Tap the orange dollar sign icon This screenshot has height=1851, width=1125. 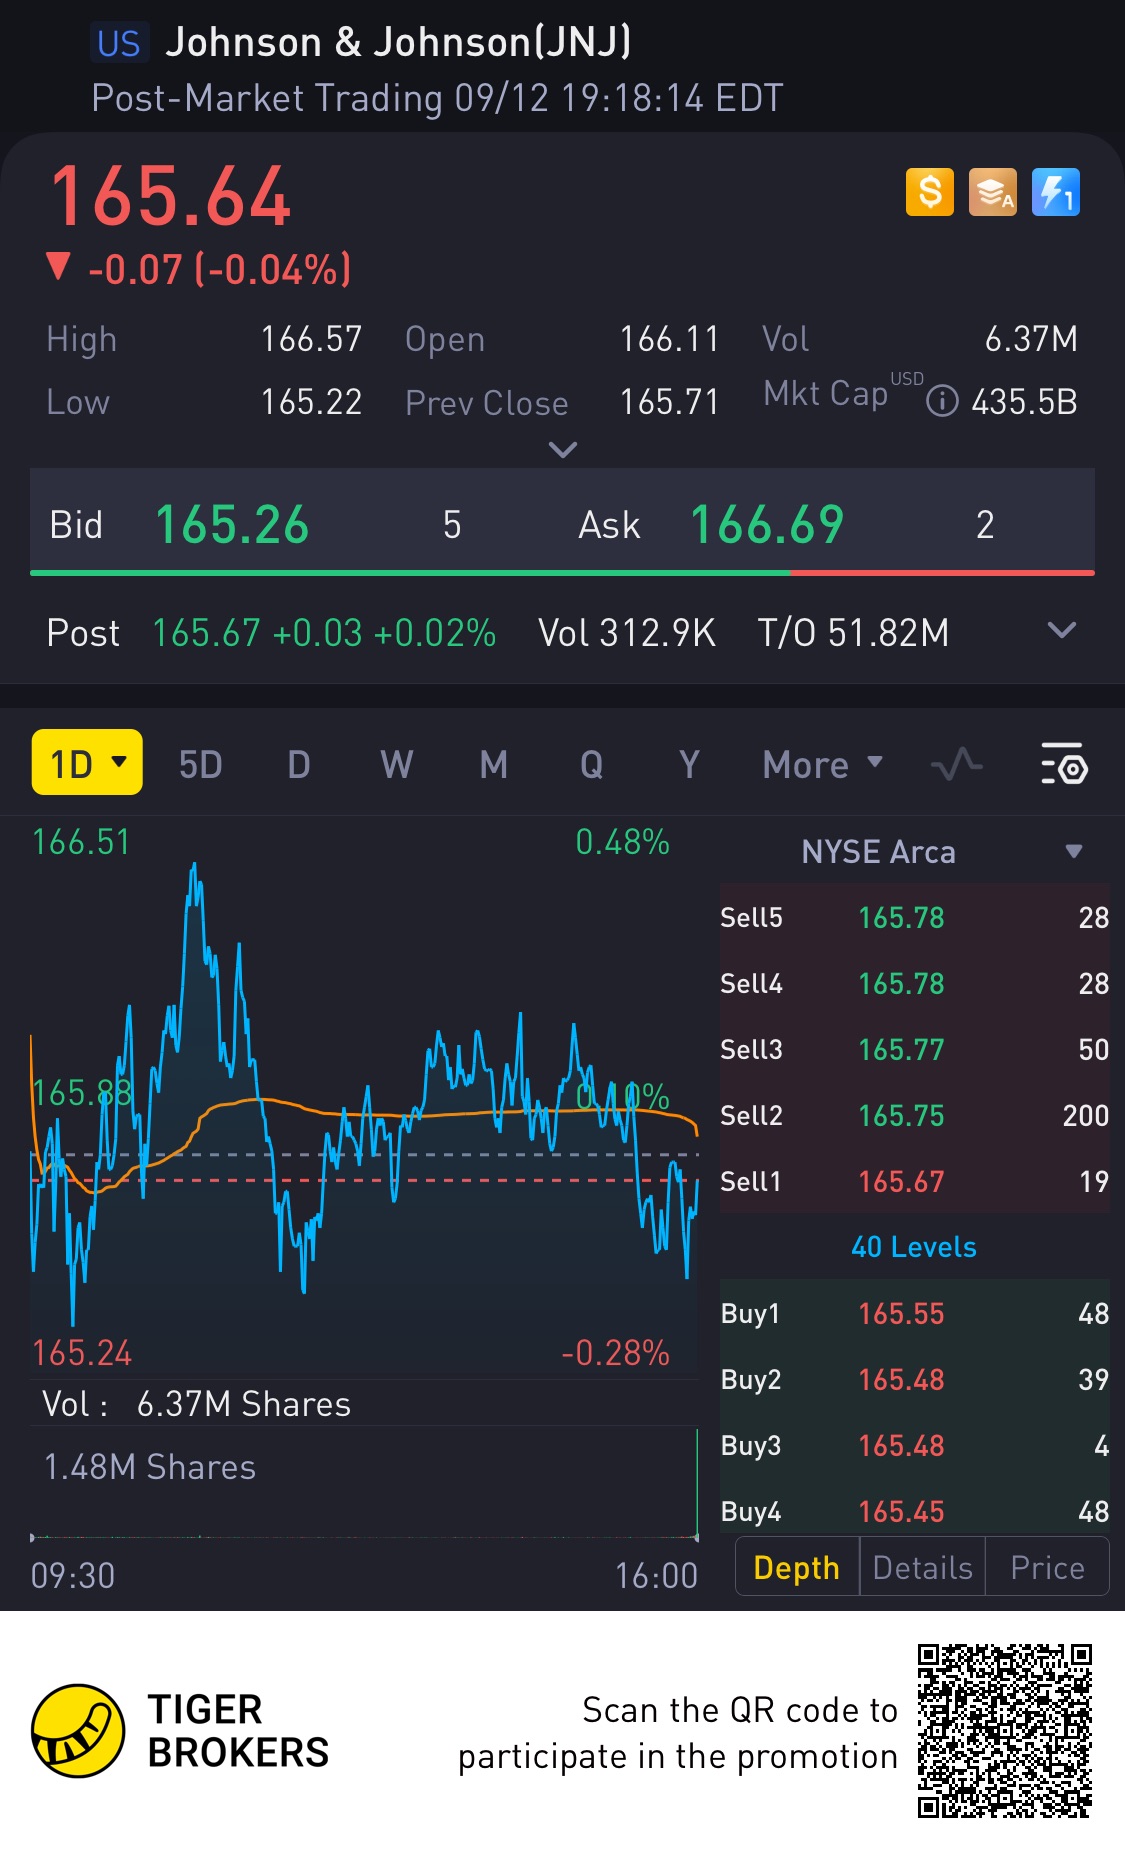point(929,192)
